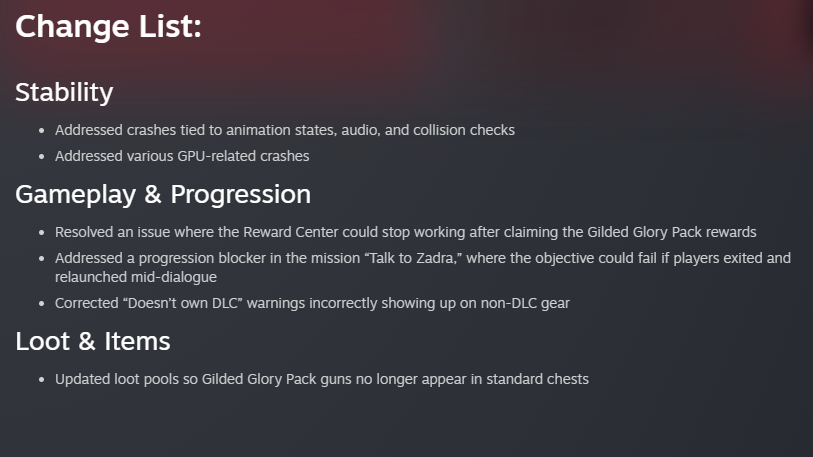The width and height of the screenshot is (813, 457).
Task: Click the bullet dot before the "Corrected" entry
Action: click(41, 303)
